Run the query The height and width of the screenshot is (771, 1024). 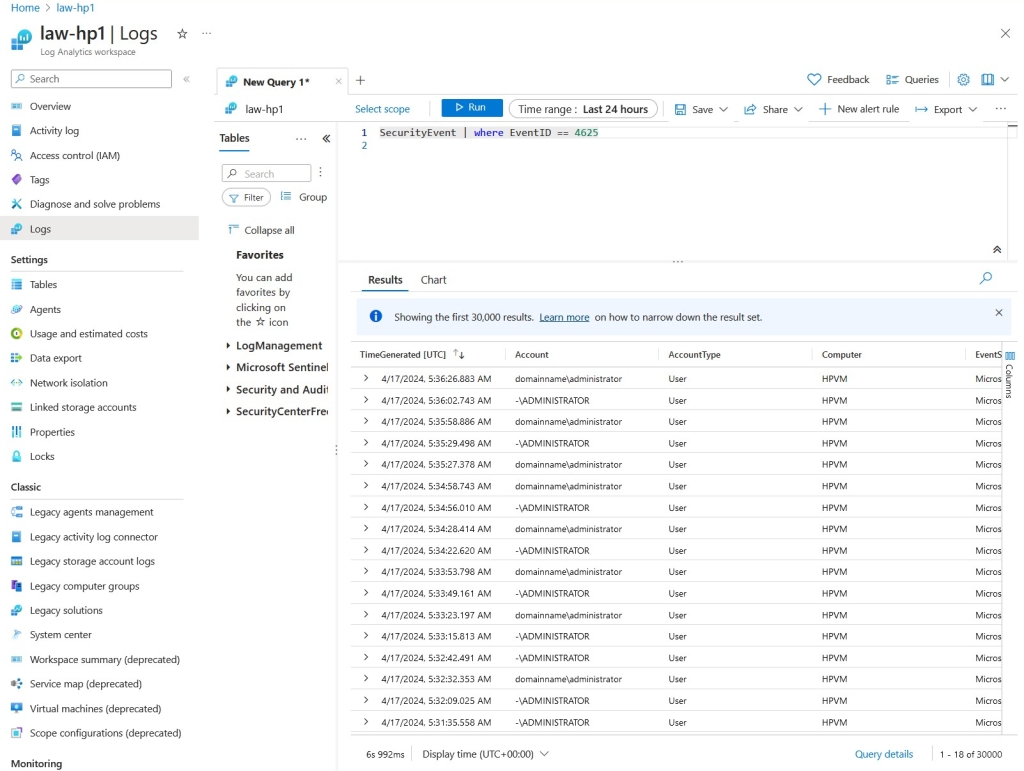pos(471,108)
